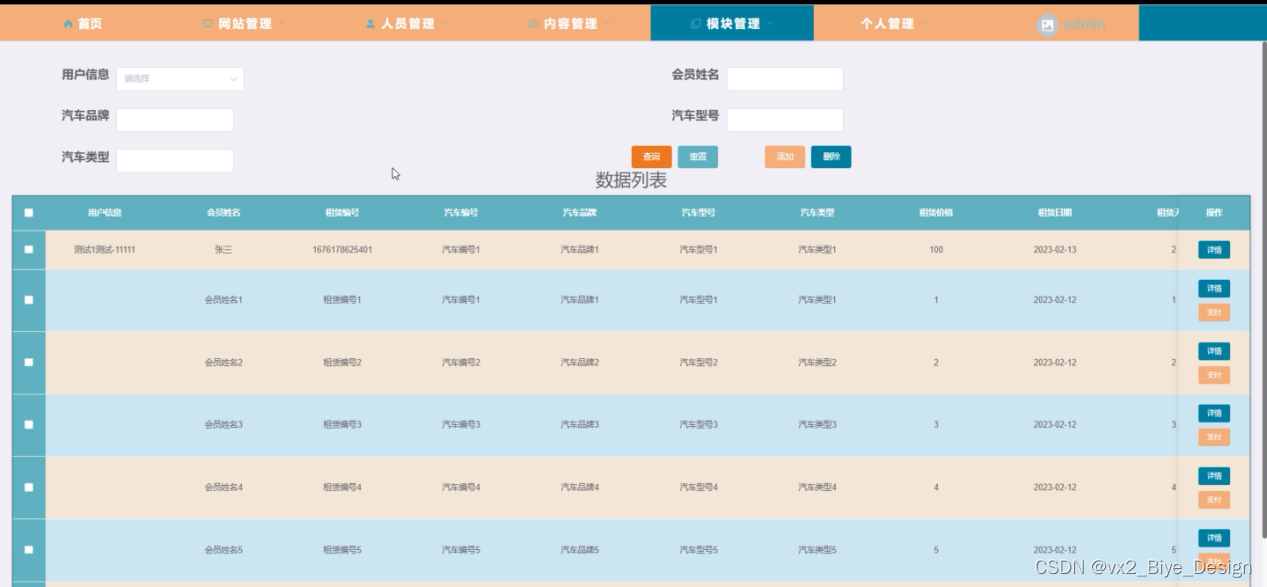Image resolution: width=1267 pixels, height=587 pixels.
Task: Select the 租赁编号3 cell
Action: (x=342, y=425)
